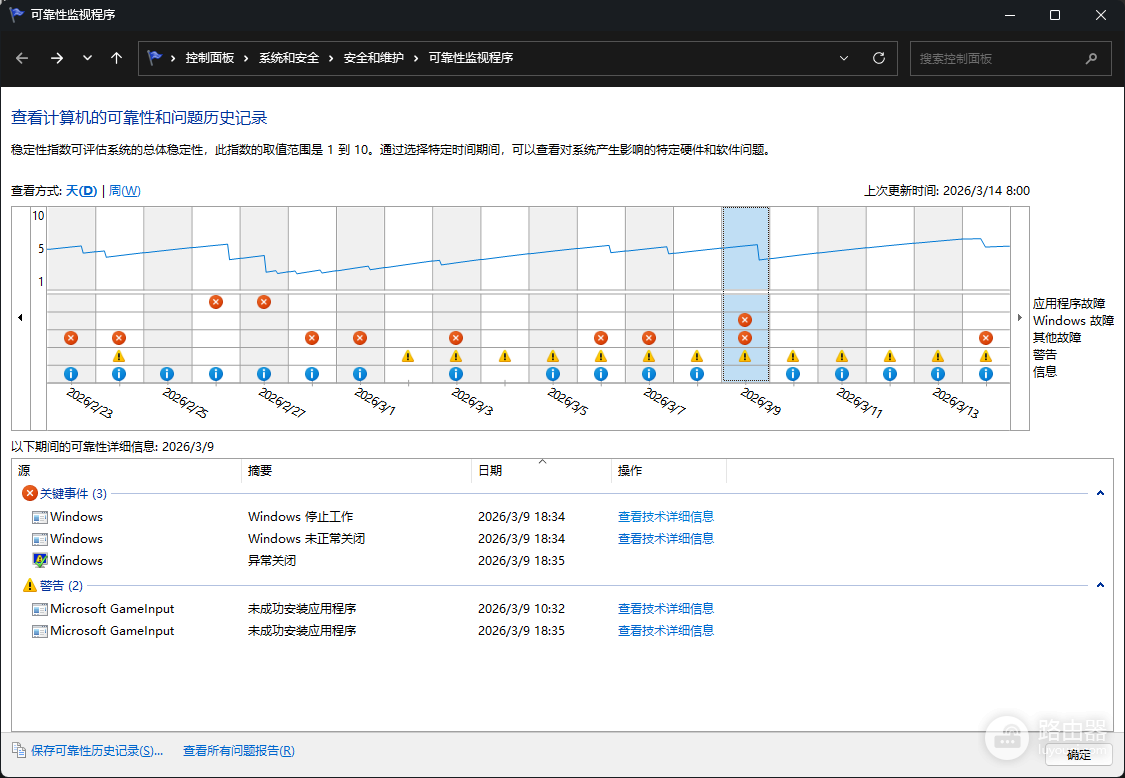Click the search magnifier icon
Viewport: 1125px width, 778px height.
1091,58
